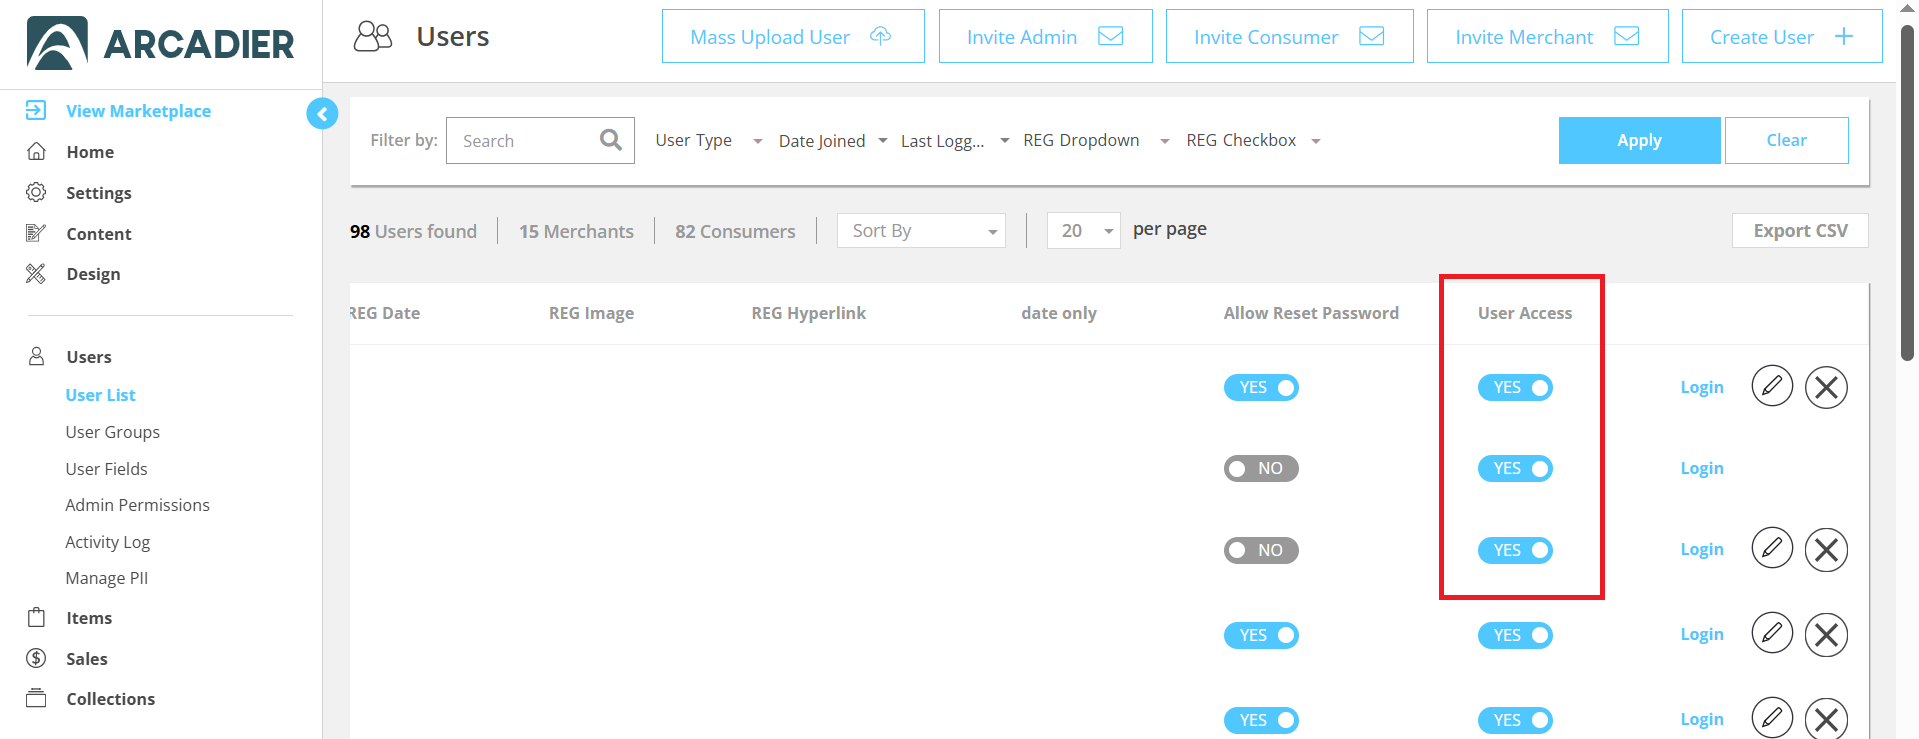The width and height of the screenshot is (1919, 739).
Task: Click the Apply filter button
Action: (x=1639, y=140)
